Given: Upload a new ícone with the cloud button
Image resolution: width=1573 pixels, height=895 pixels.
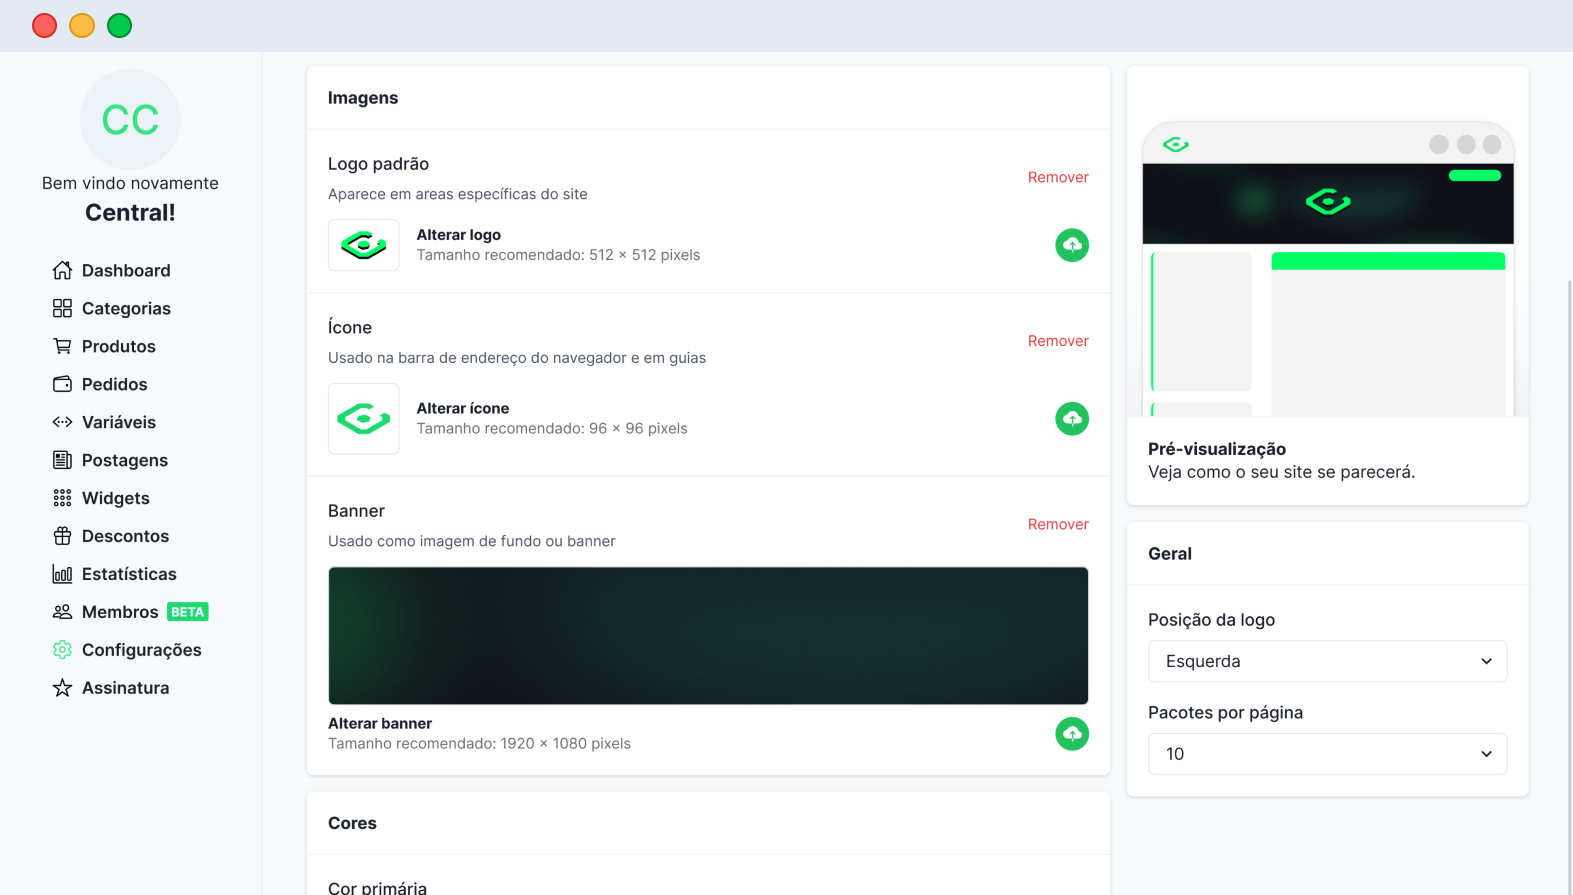Looking at the screenshot, I should pos(1072,419).
